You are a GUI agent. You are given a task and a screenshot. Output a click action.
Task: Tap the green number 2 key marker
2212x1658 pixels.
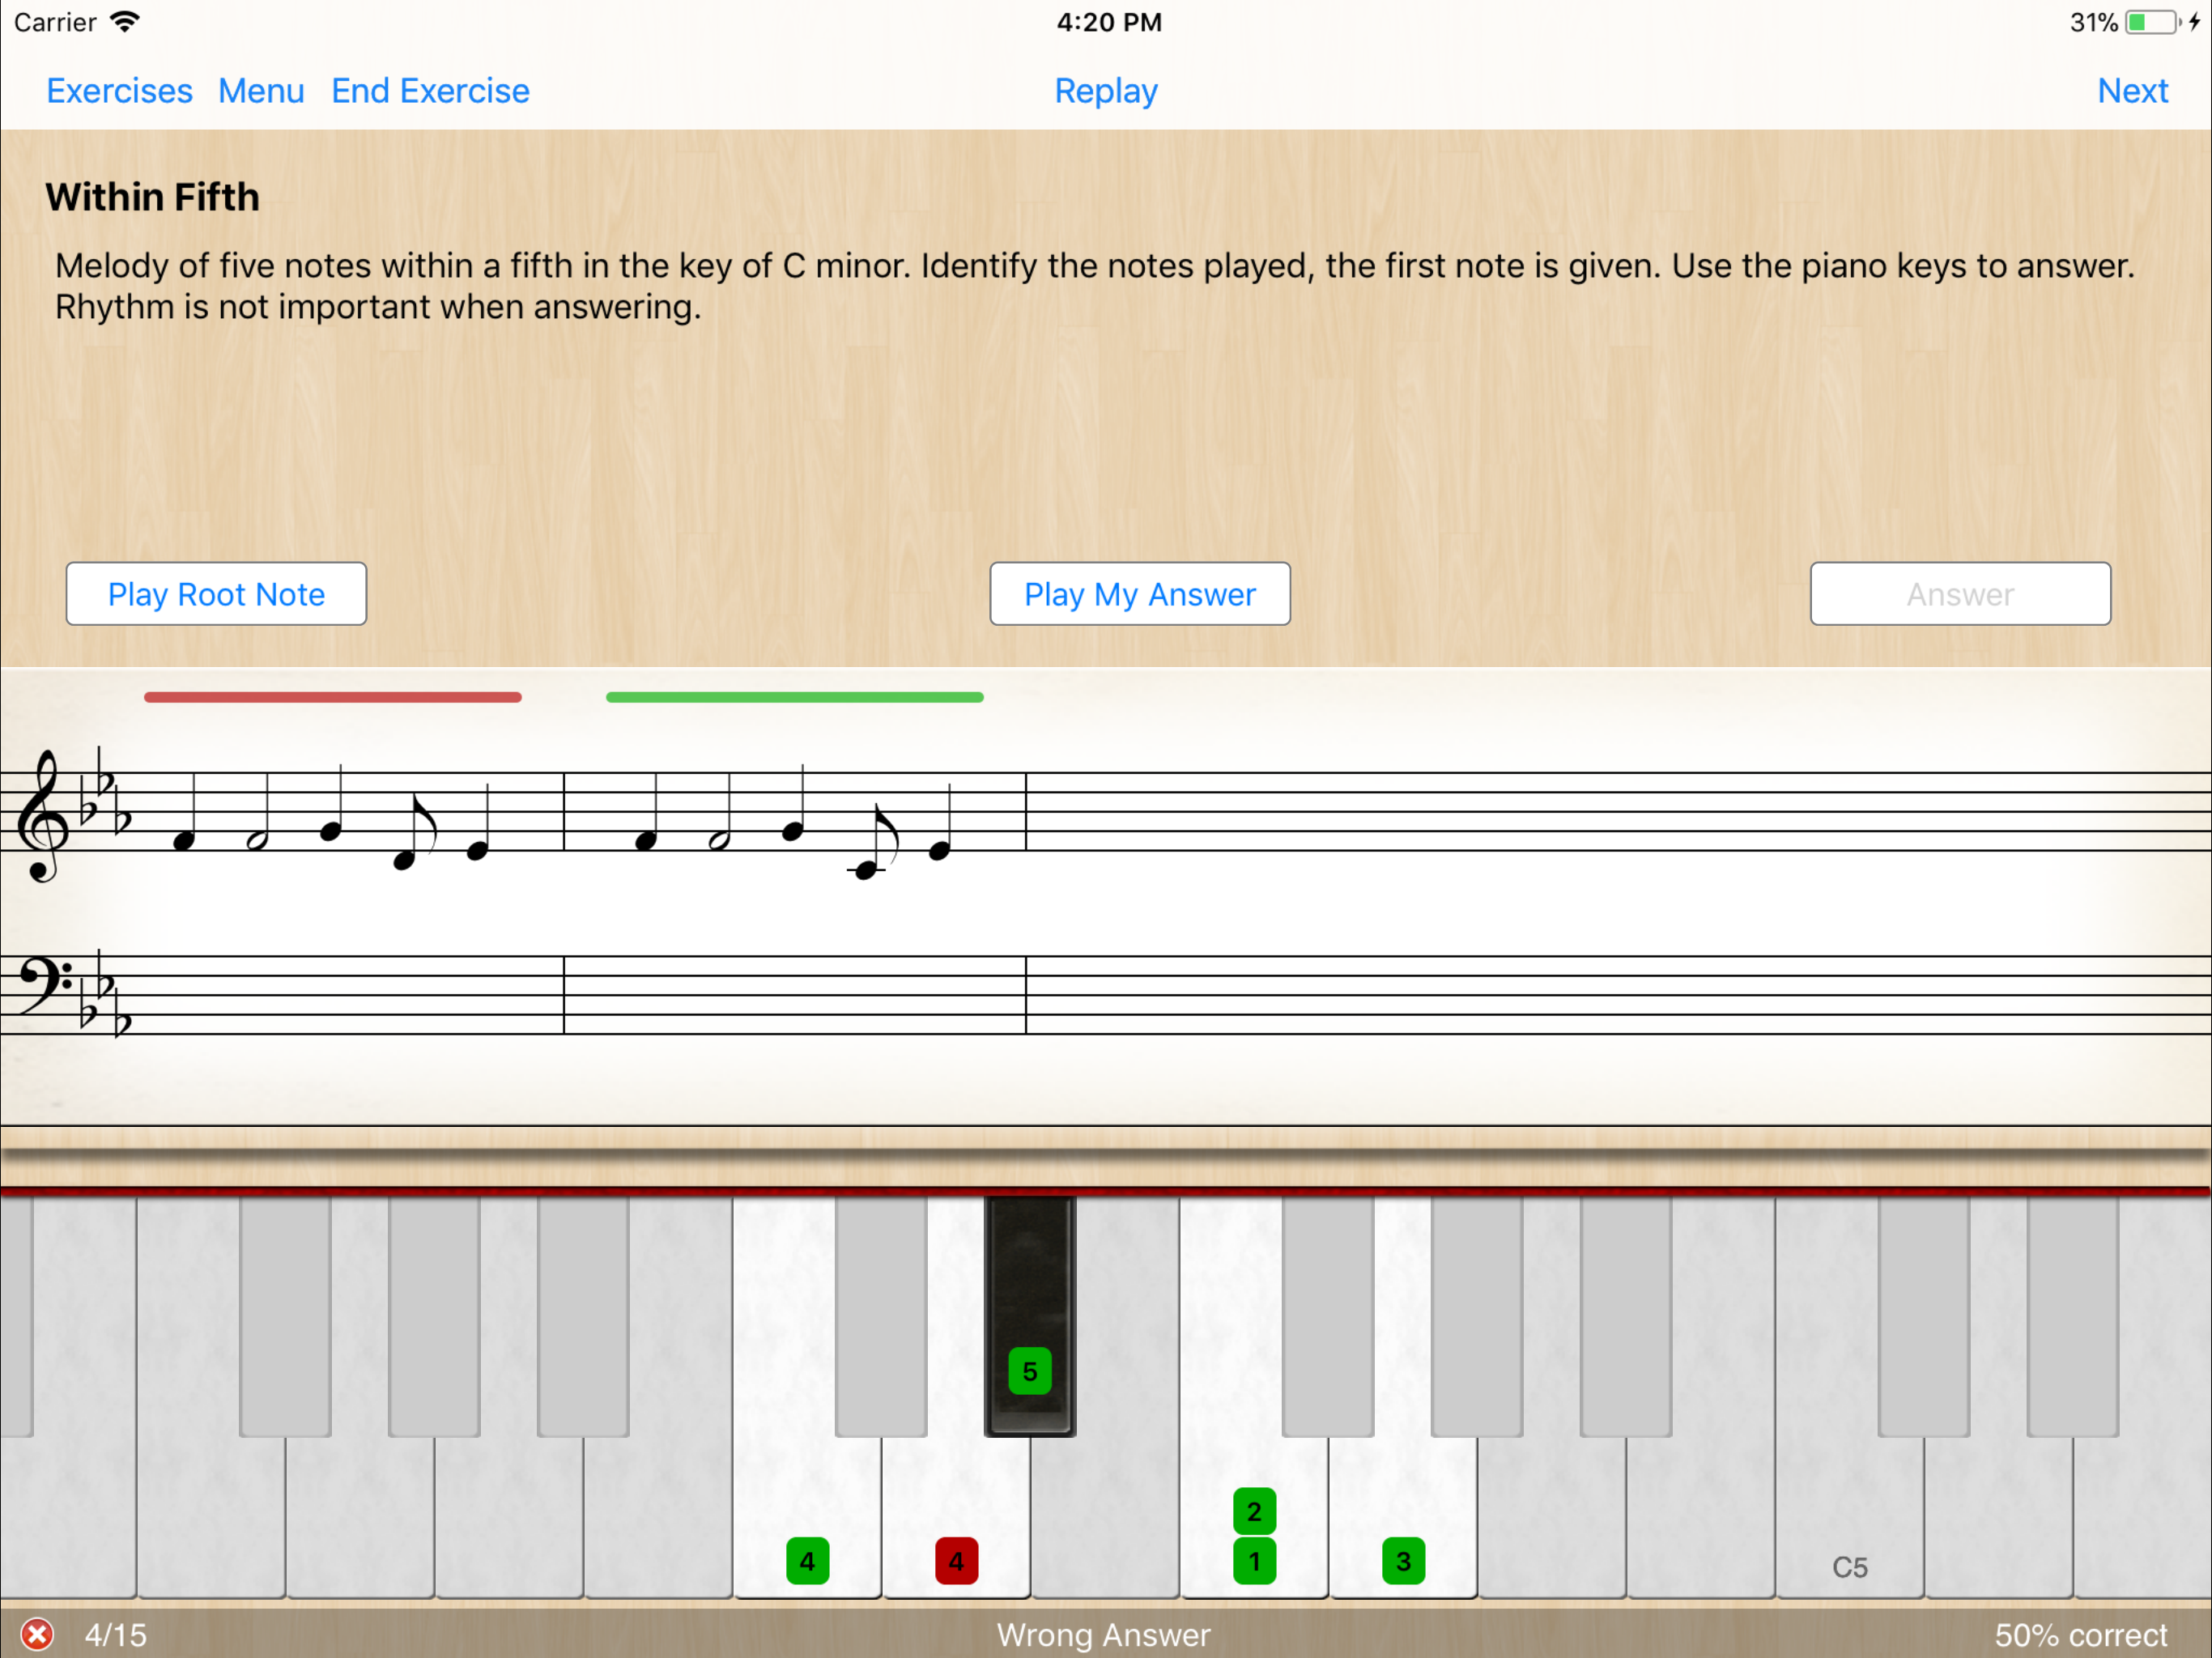coord(1254,1511)
